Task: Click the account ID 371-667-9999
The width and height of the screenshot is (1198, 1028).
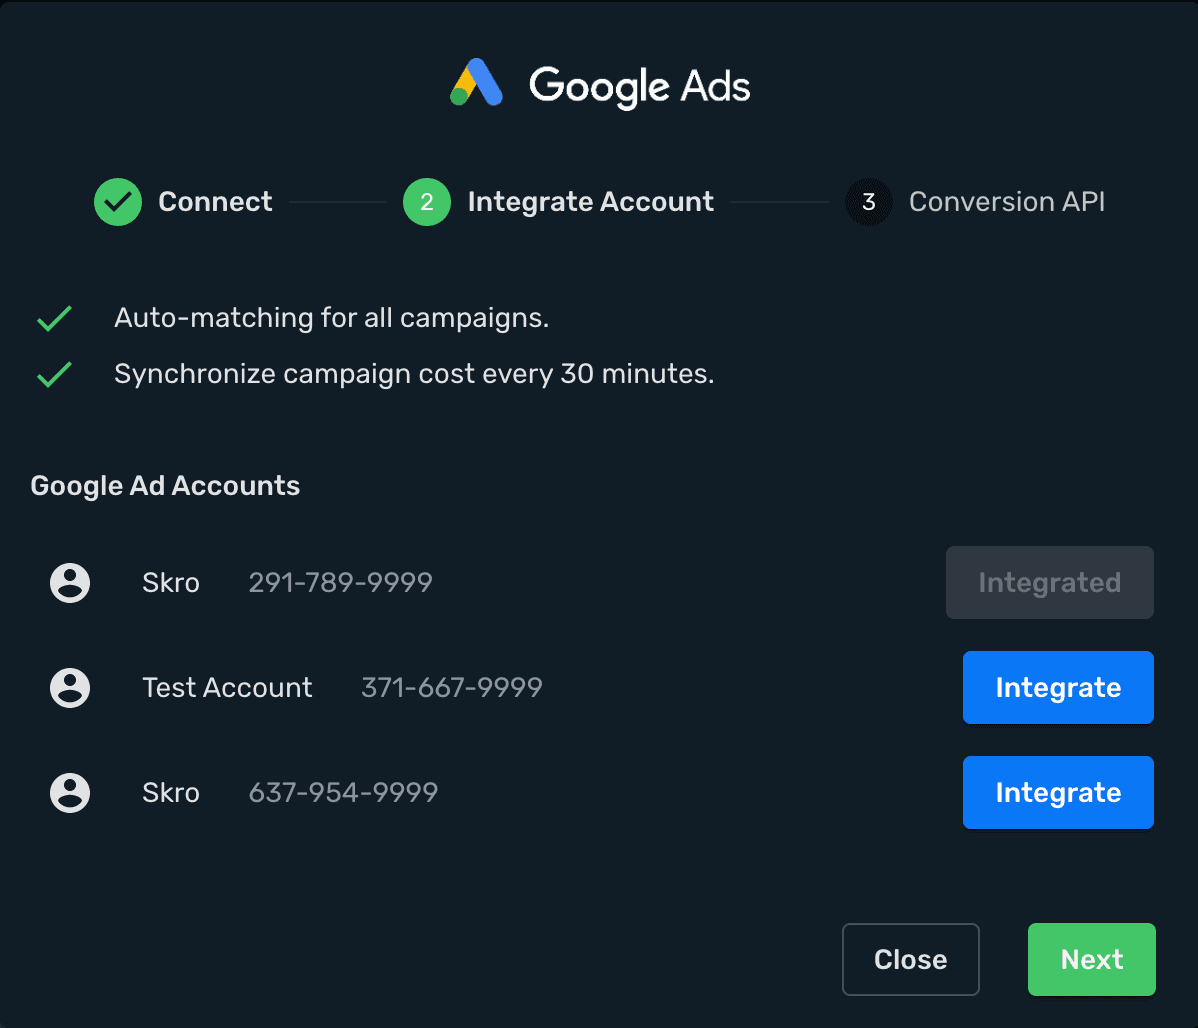Action: coord(452,688)
